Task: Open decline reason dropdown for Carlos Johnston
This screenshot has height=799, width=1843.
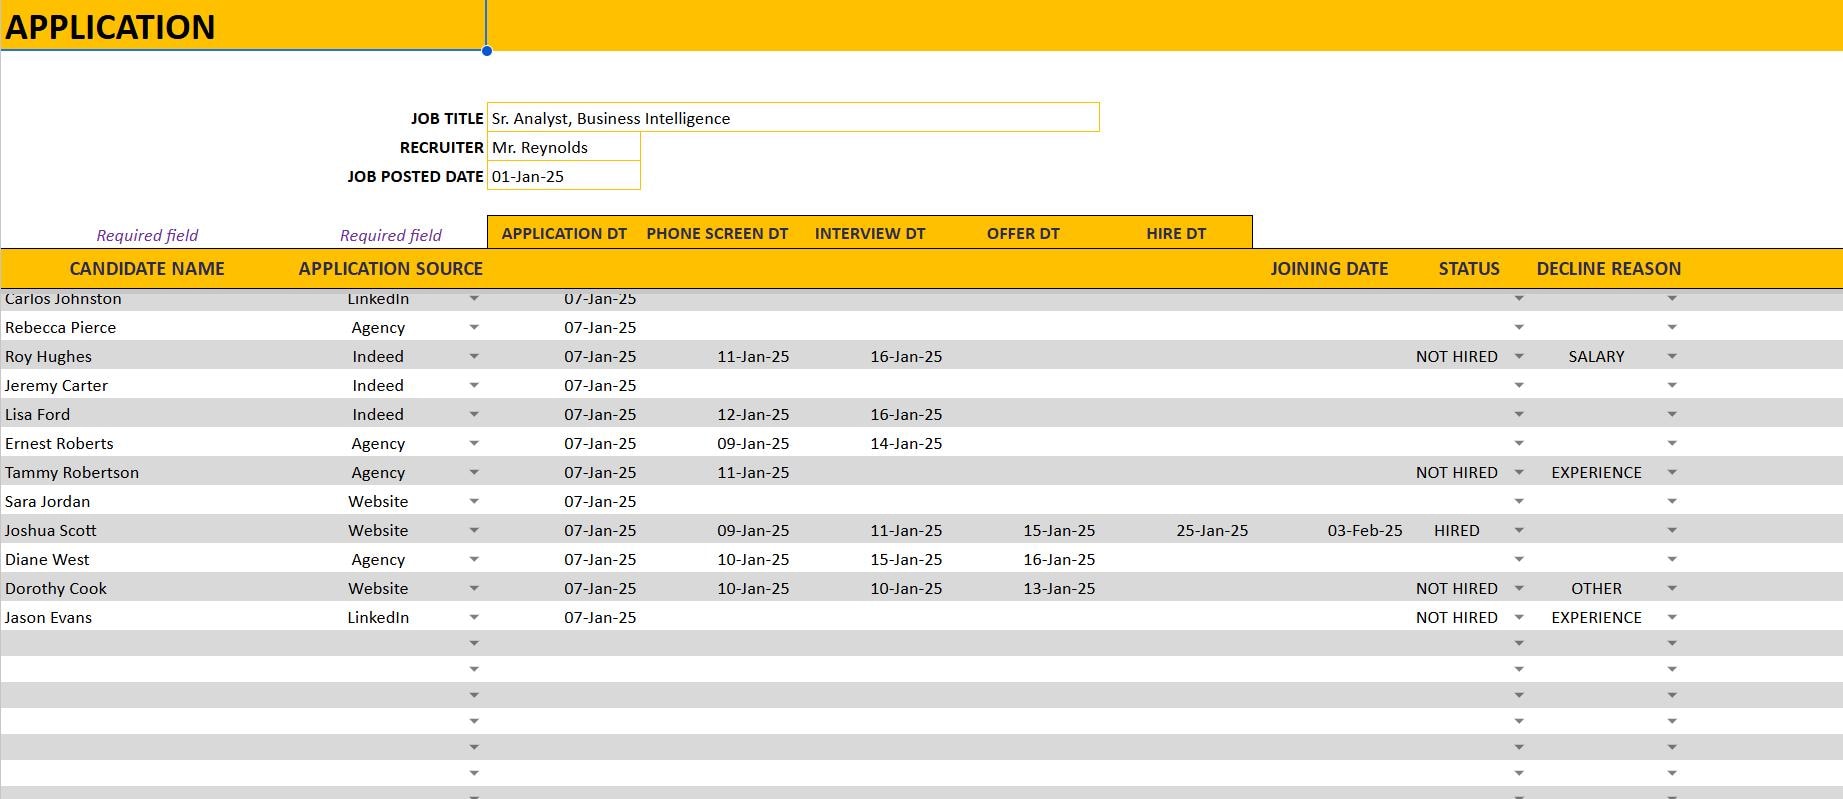Action: click(x=1672, y=299)
